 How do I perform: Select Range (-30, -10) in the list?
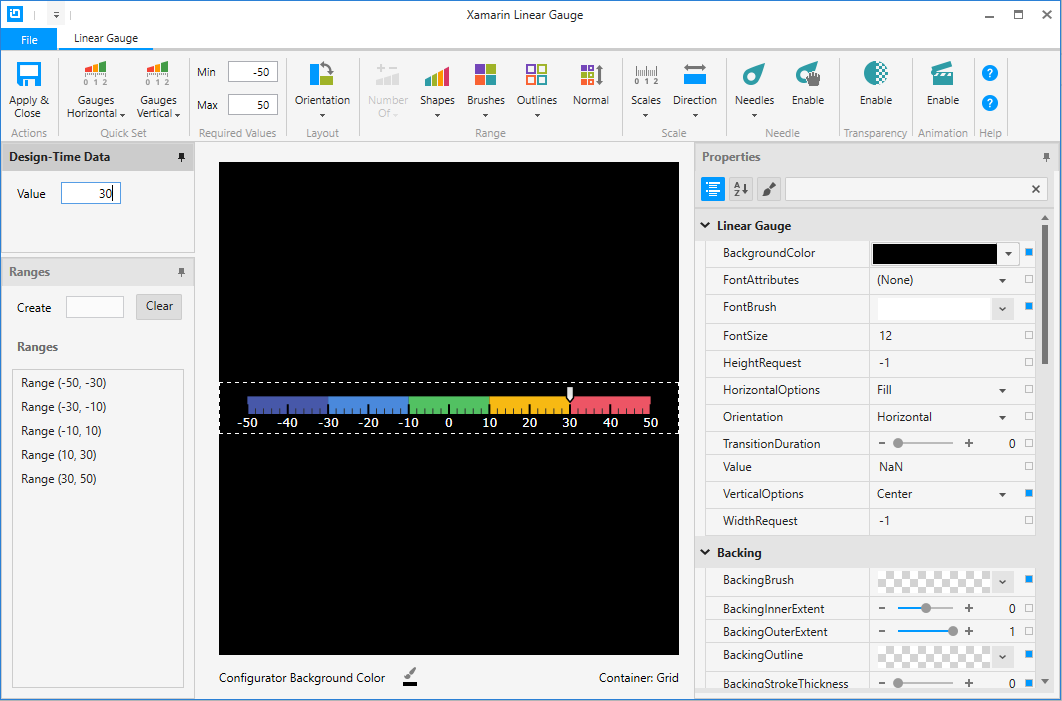click(x=98, y=407)
